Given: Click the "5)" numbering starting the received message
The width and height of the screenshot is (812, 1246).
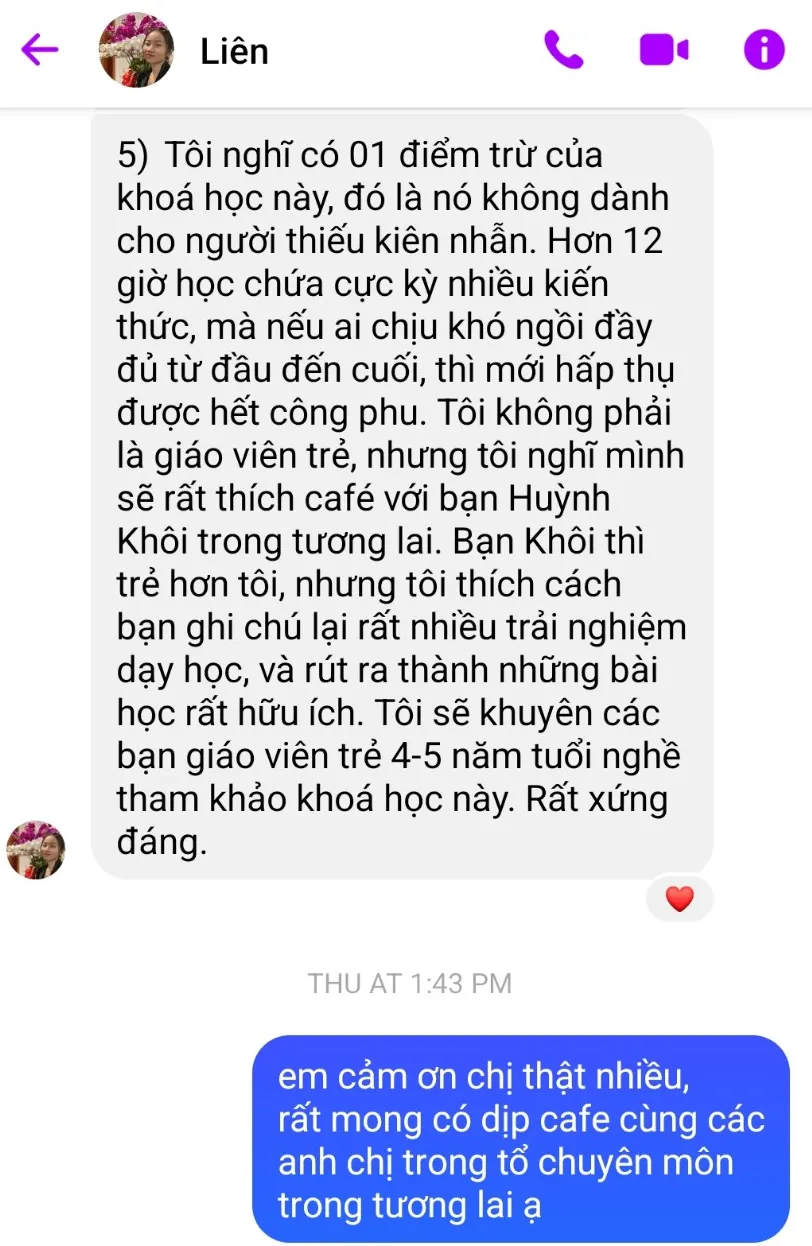Looking at the screenshot, I should coord(133,157).
